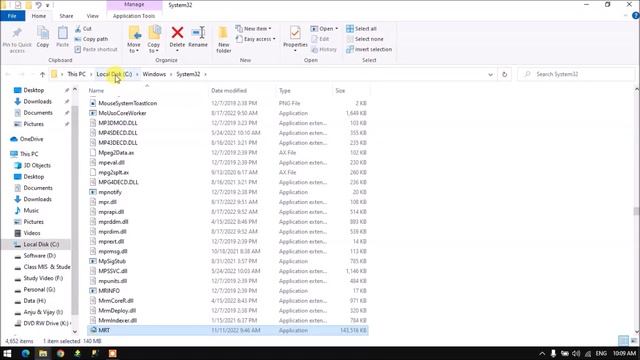The image size is (640, 360).
Task: Sort by the Size column header
Action: (340, 91)
